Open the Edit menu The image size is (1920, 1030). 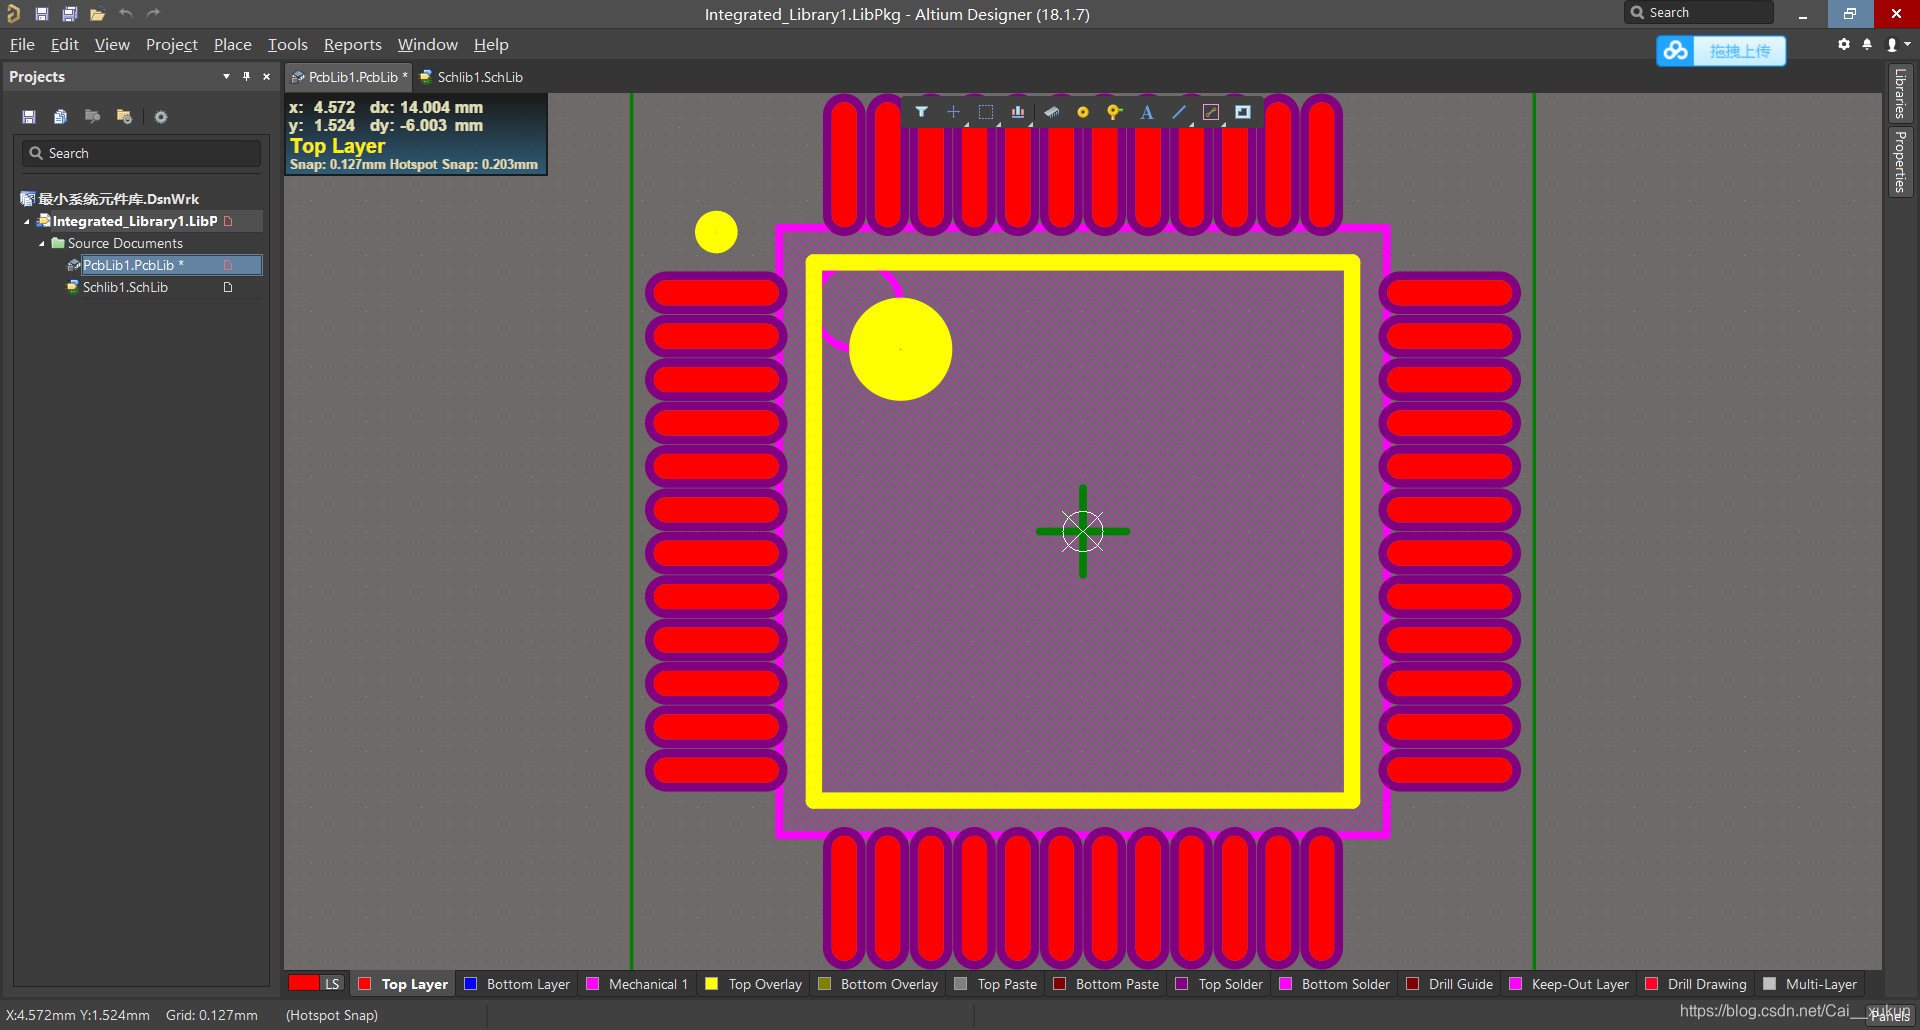coord(65,45)
